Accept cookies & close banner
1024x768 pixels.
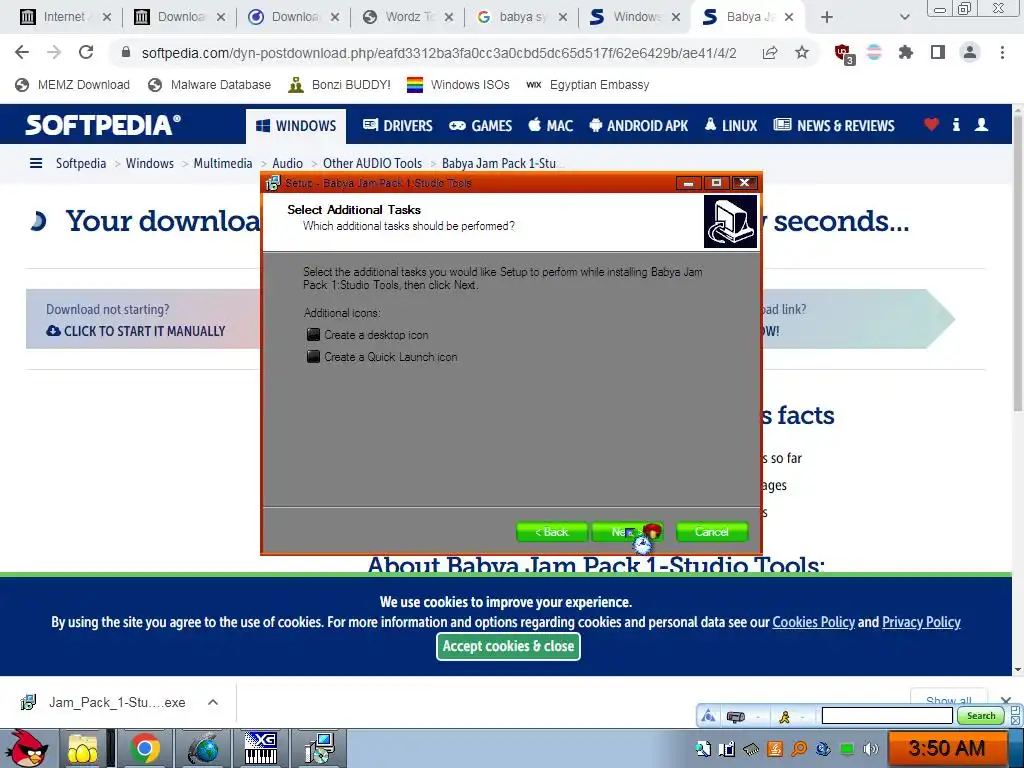coord(508,647)
